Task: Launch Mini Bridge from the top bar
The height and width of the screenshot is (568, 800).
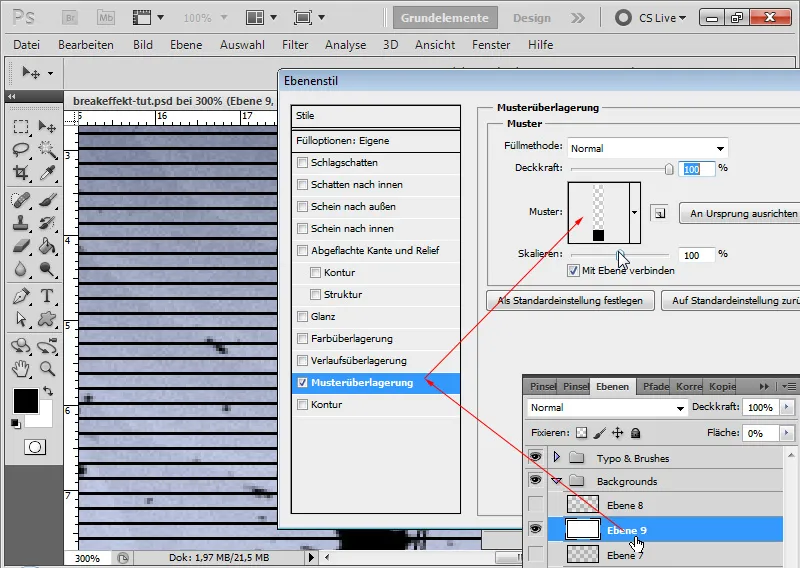Action: click(106, 18)
